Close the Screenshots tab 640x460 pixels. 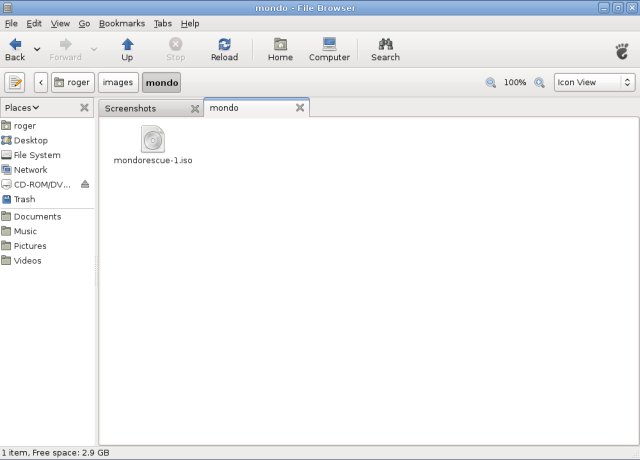click(x=195, y=109)
